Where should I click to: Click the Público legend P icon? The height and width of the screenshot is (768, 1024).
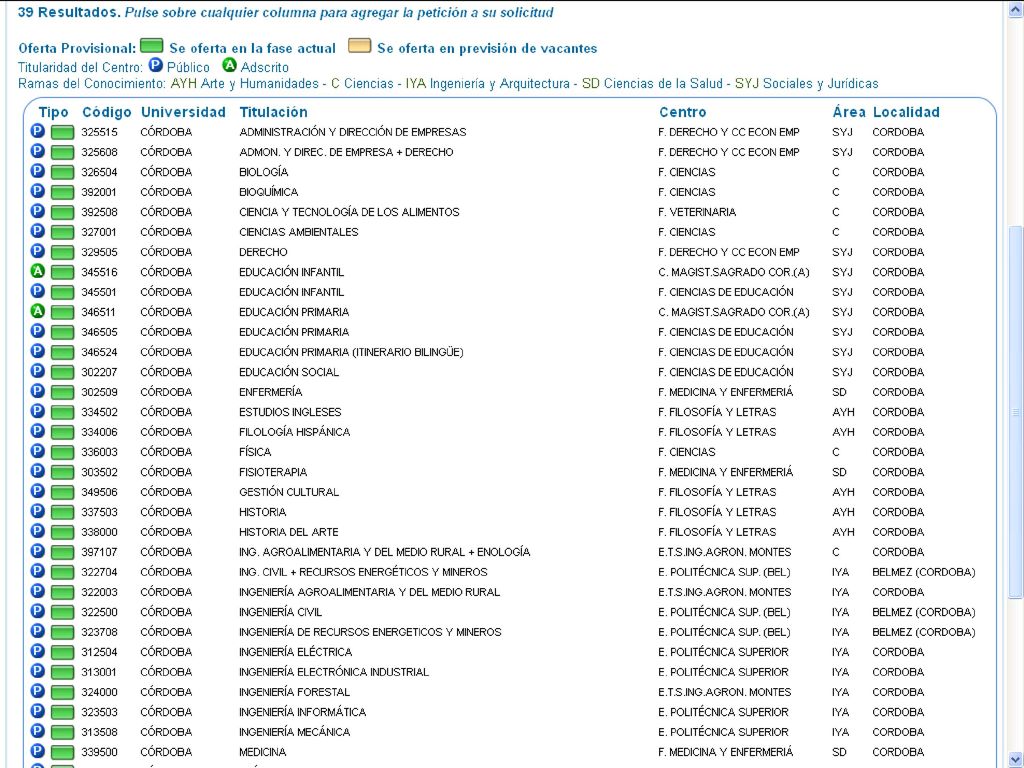click(x=155, y=65)
